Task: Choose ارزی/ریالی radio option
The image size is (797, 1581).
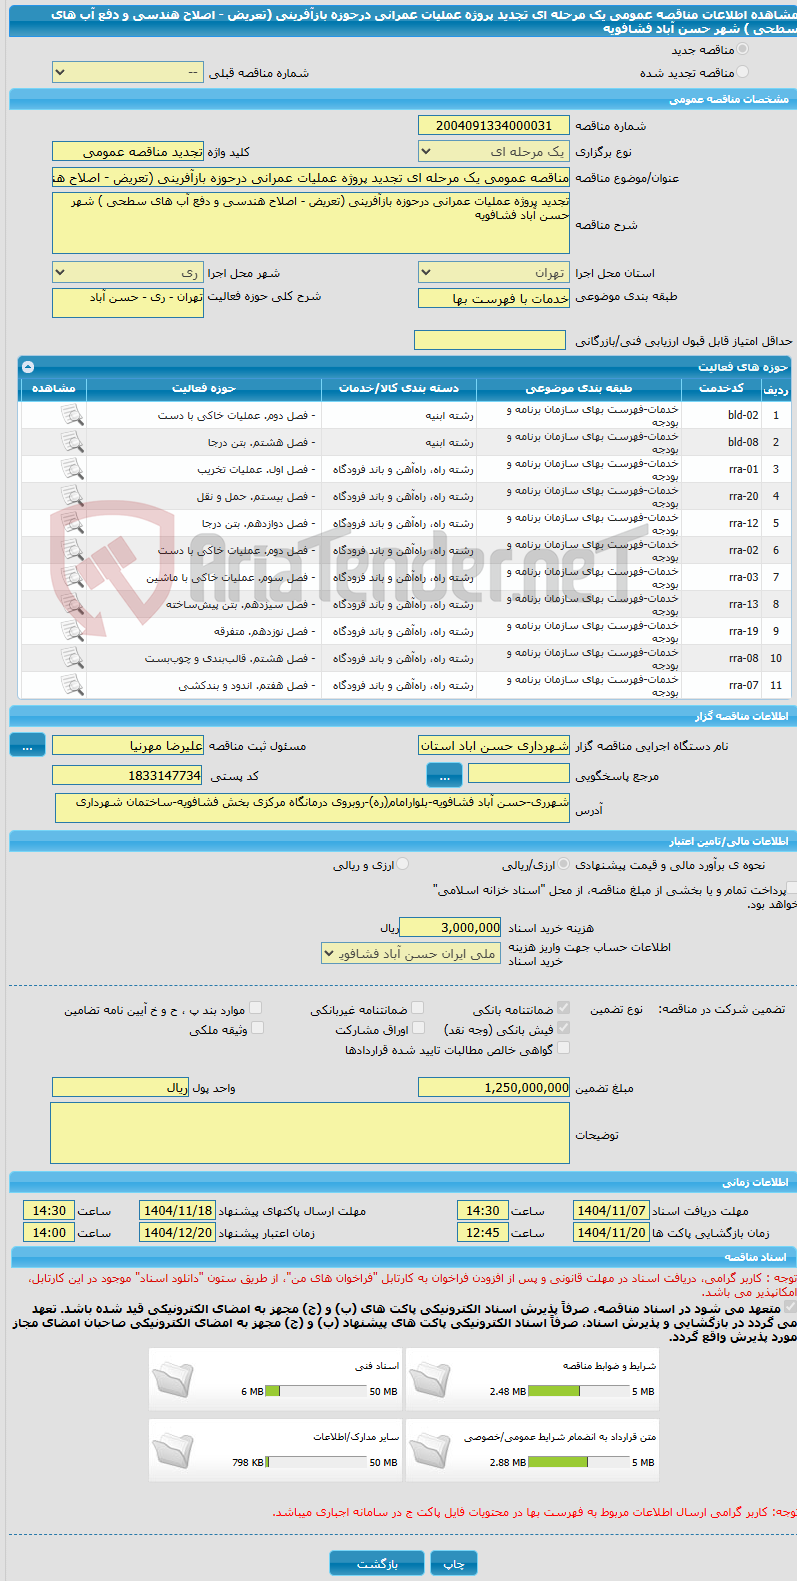Action: tap(564, 865)
